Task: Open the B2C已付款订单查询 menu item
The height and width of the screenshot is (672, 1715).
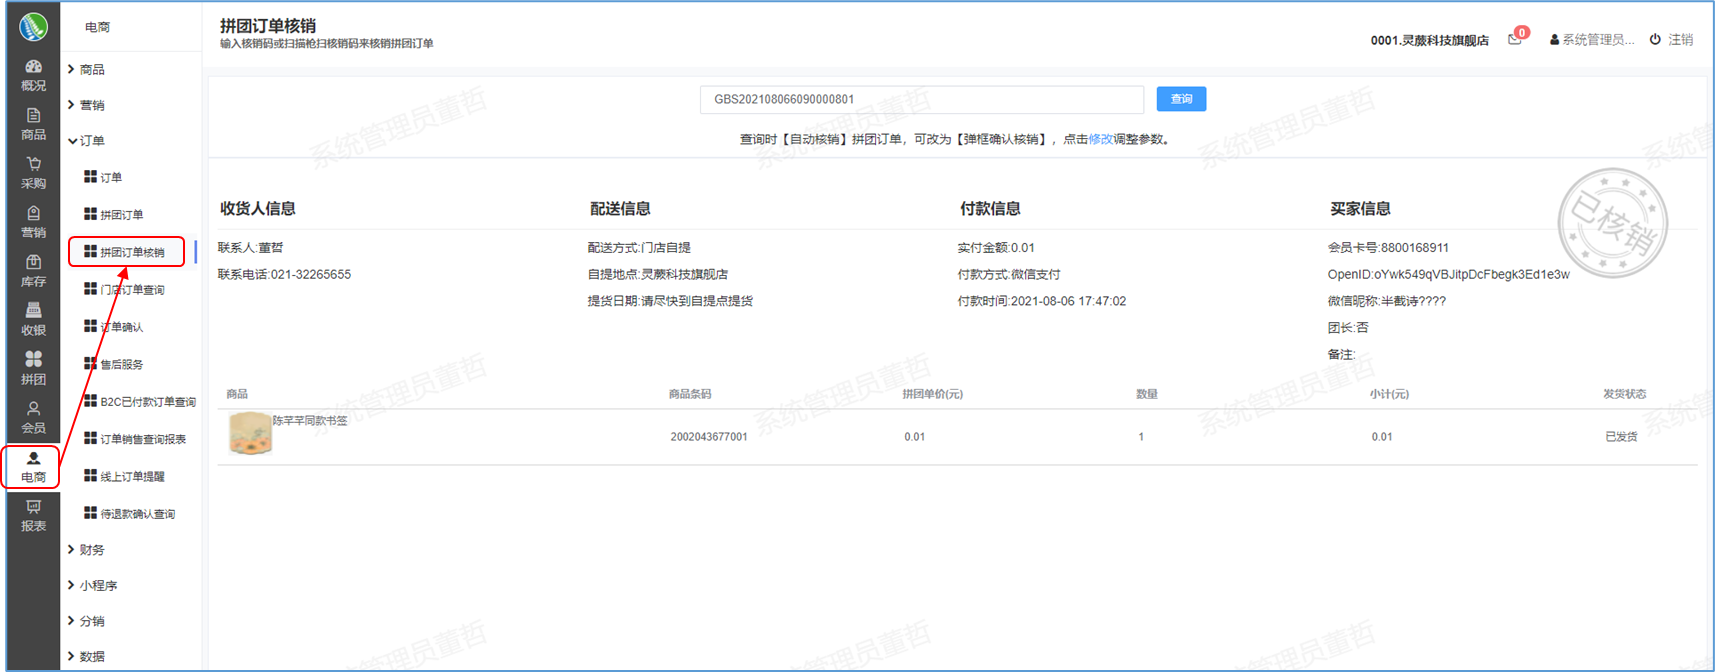Action: [x=140, y=401]
